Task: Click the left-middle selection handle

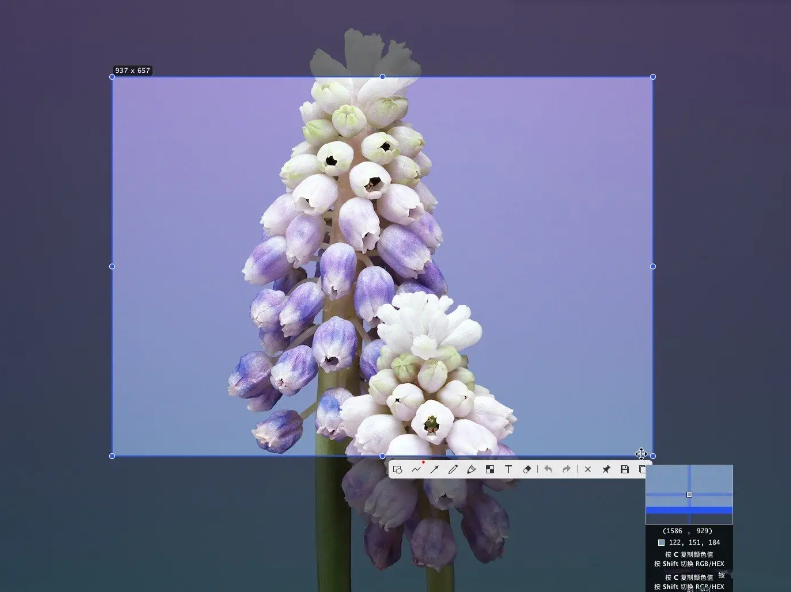Action: point(112,266)
